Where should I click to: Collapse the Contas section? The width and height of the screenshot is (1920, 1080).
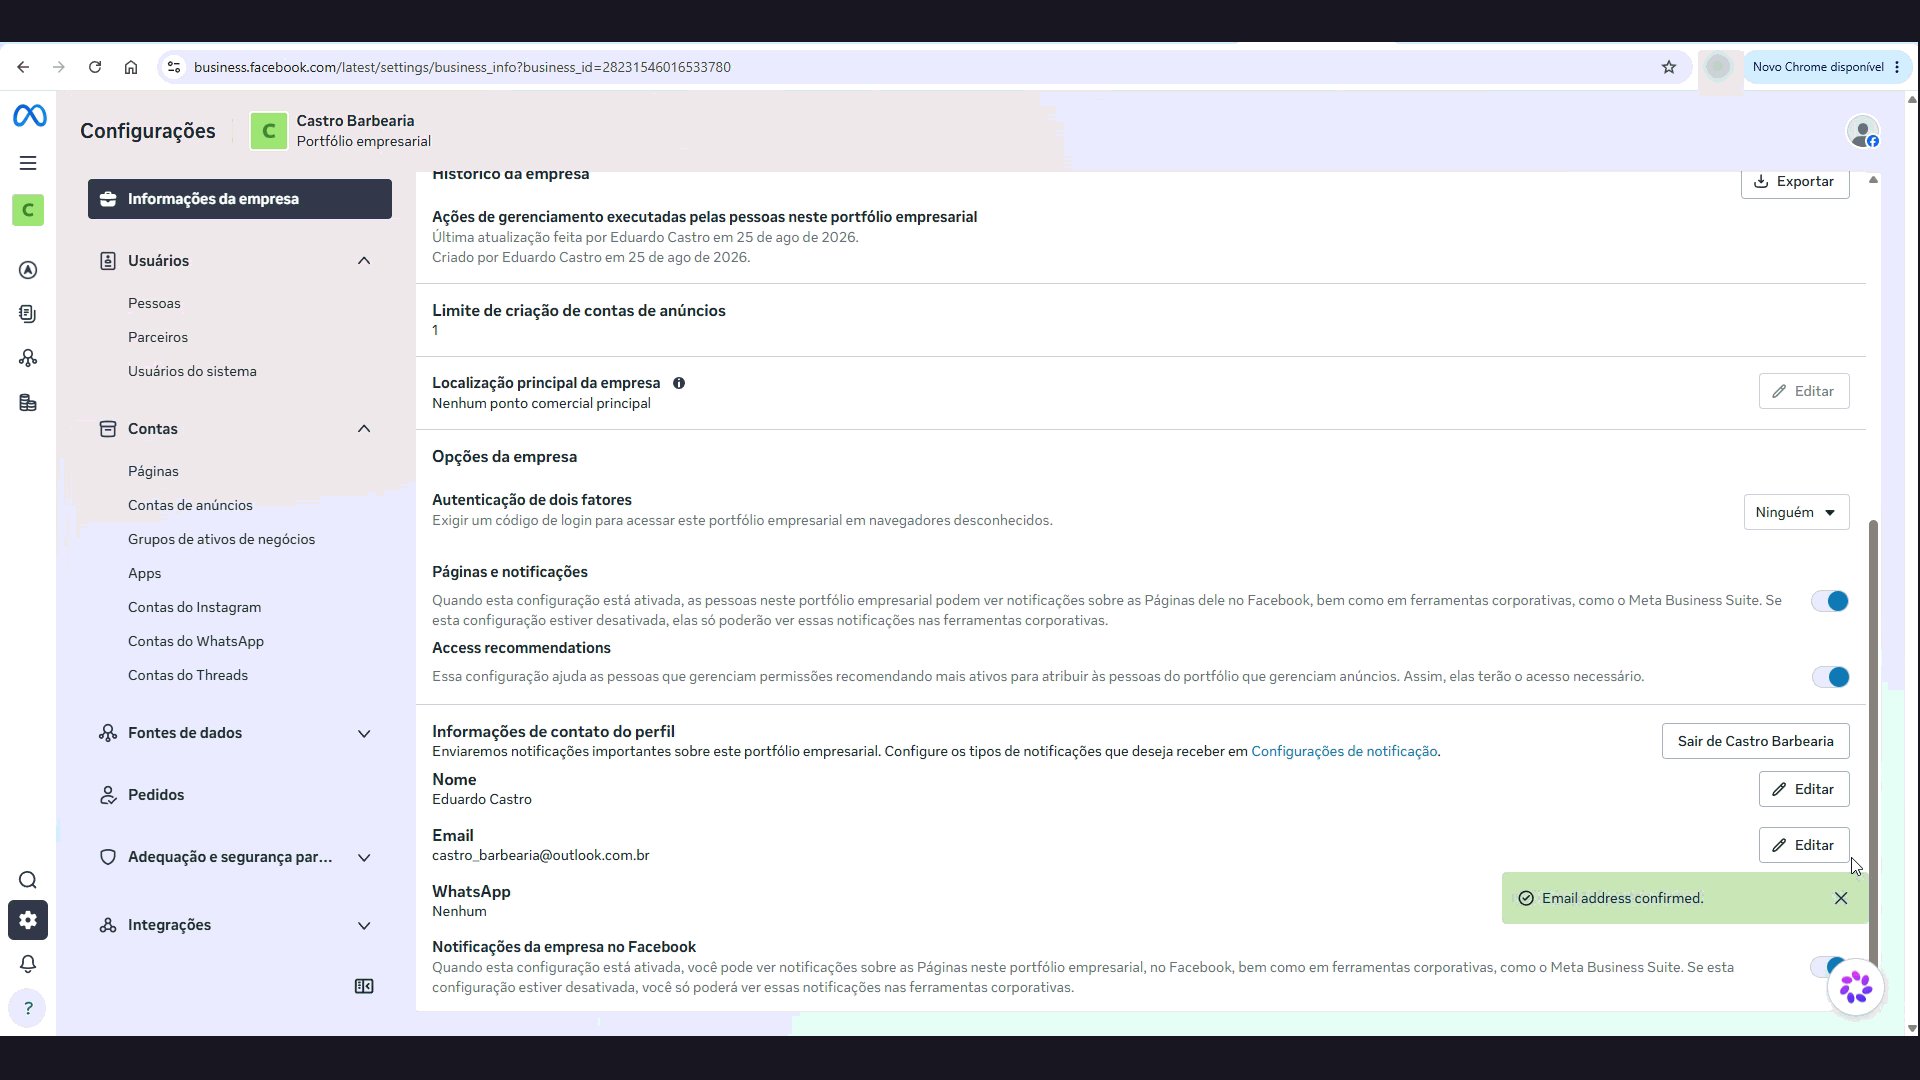(364, 429)
